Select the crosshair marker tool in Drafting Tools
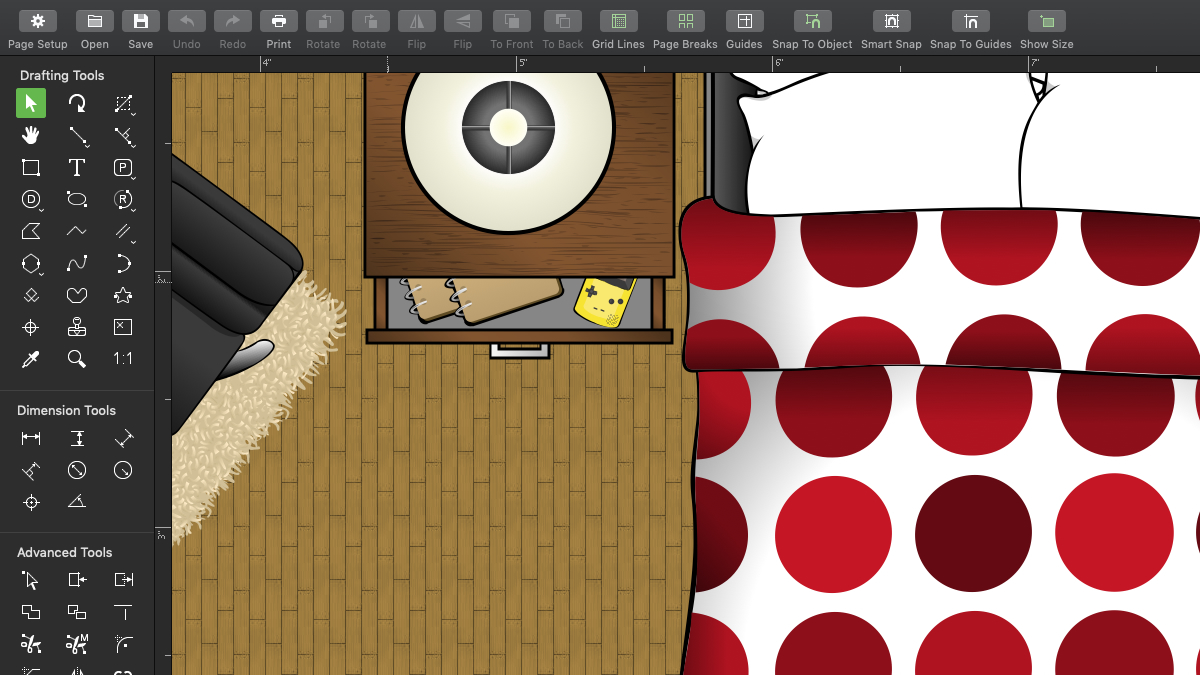The height and width of the screenshot is (675, 1200). pyautogui.click(x=31, y=327)
